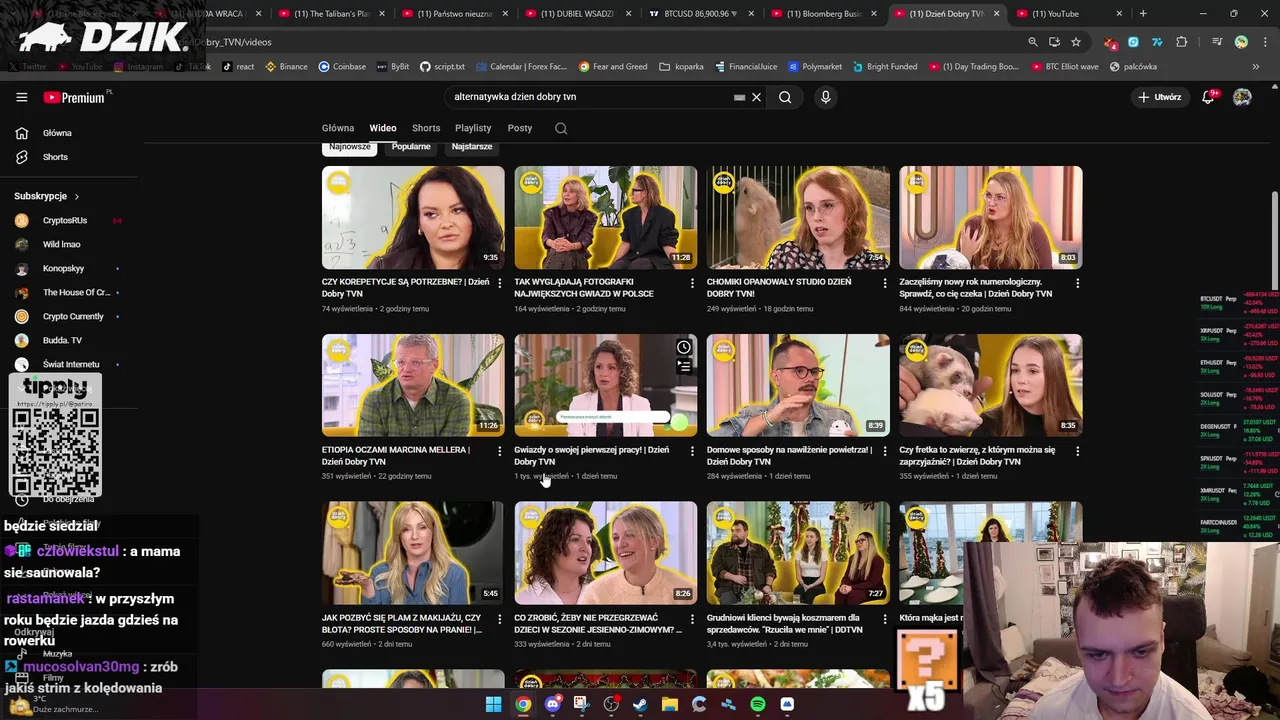Viewport: 1280px width, 720px height.
Task: Play the CHOMIKI OPANOWAŁY STUDIO thumbnail
Action: [x=798, y=217]
